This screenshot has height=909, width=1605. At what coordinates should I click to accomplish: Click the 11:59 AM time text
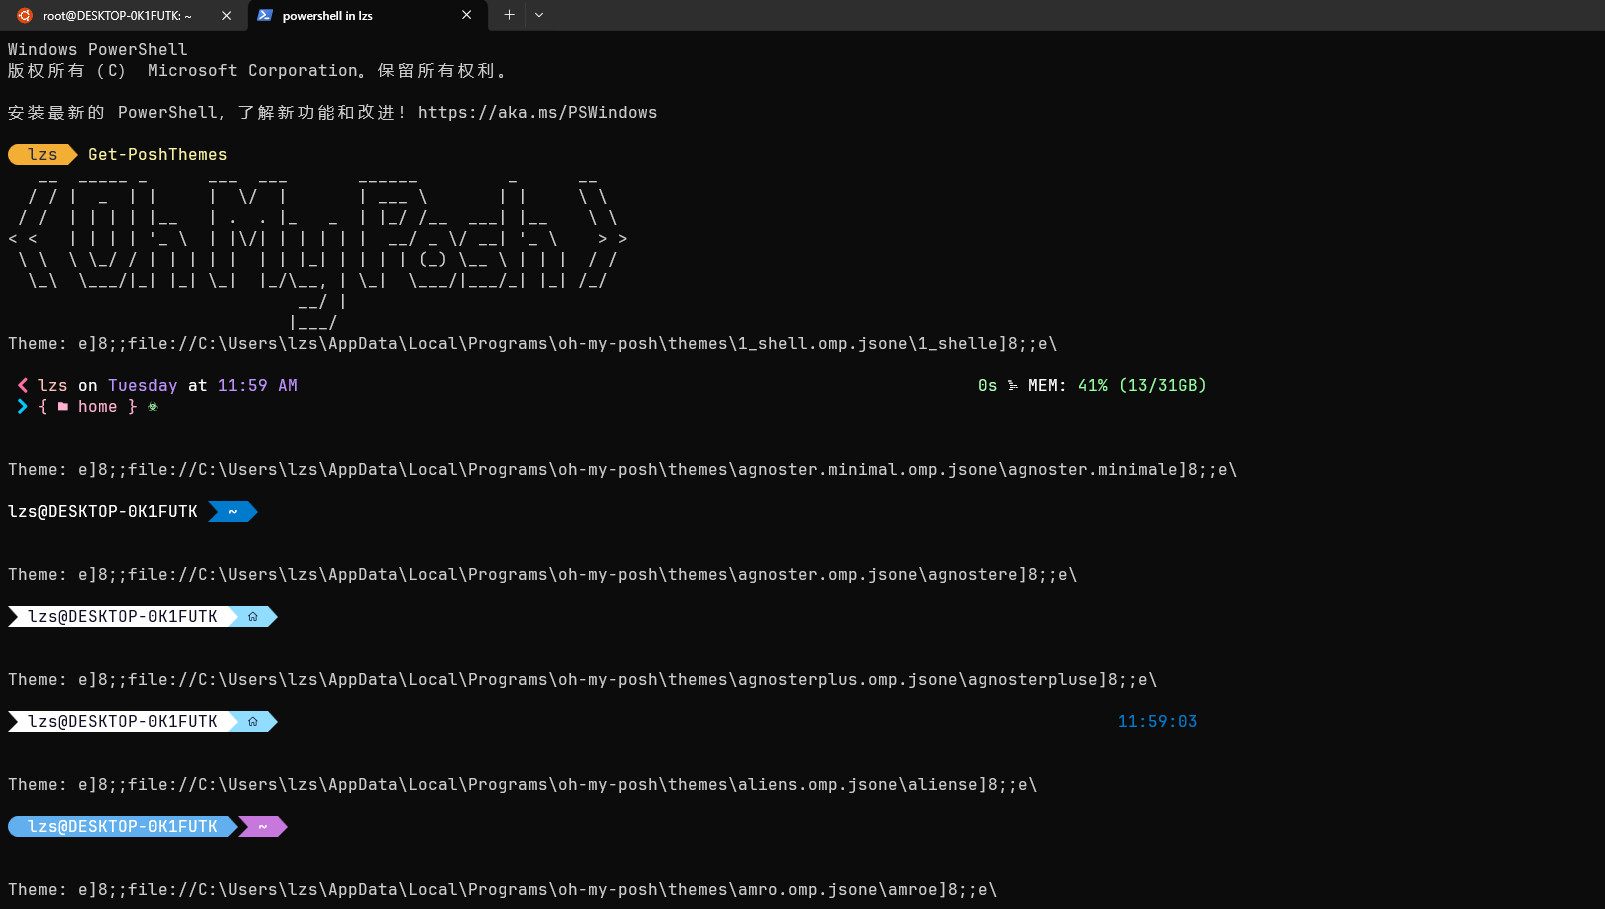pyautogui.click(x=258, y=385)
